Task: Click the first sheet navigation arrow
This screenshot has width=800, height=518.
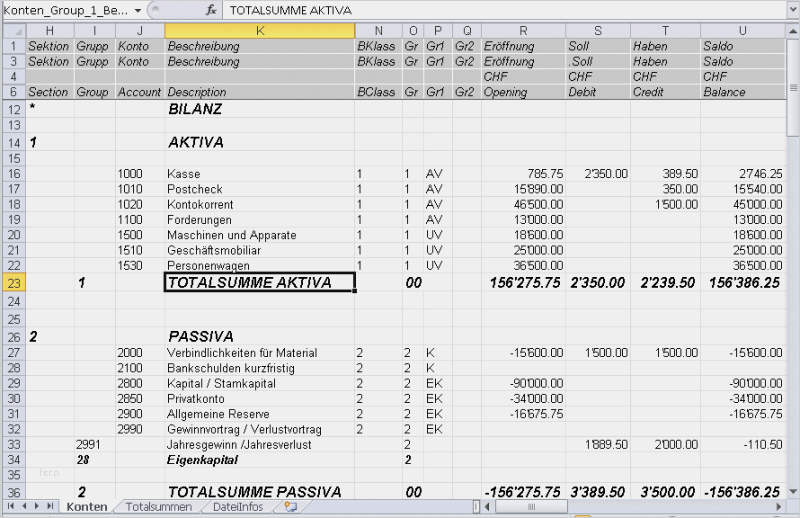Action: (x=11, y=507)
